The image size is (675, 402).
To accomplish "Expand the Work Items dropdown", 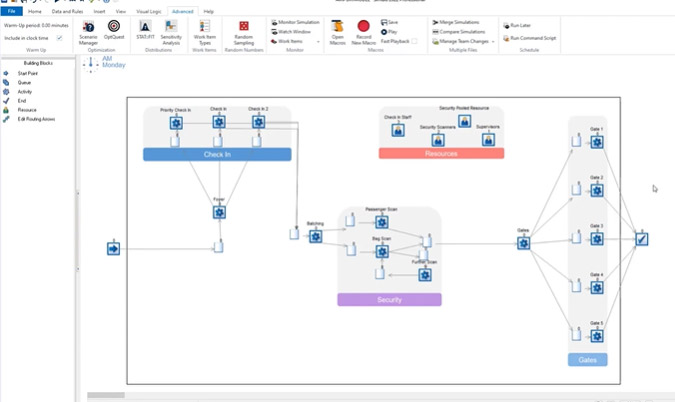I will 318,41.
